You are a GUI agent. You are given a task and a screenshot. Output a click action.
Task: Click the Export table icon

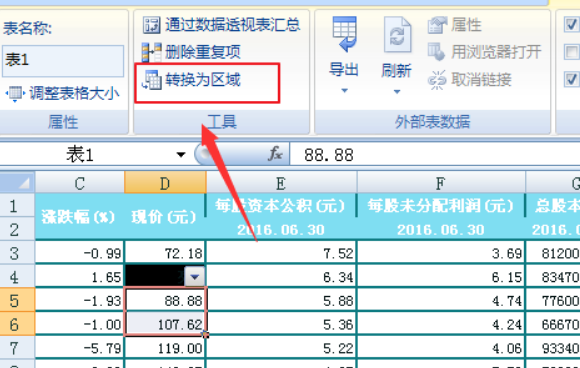tap(344, 34)
